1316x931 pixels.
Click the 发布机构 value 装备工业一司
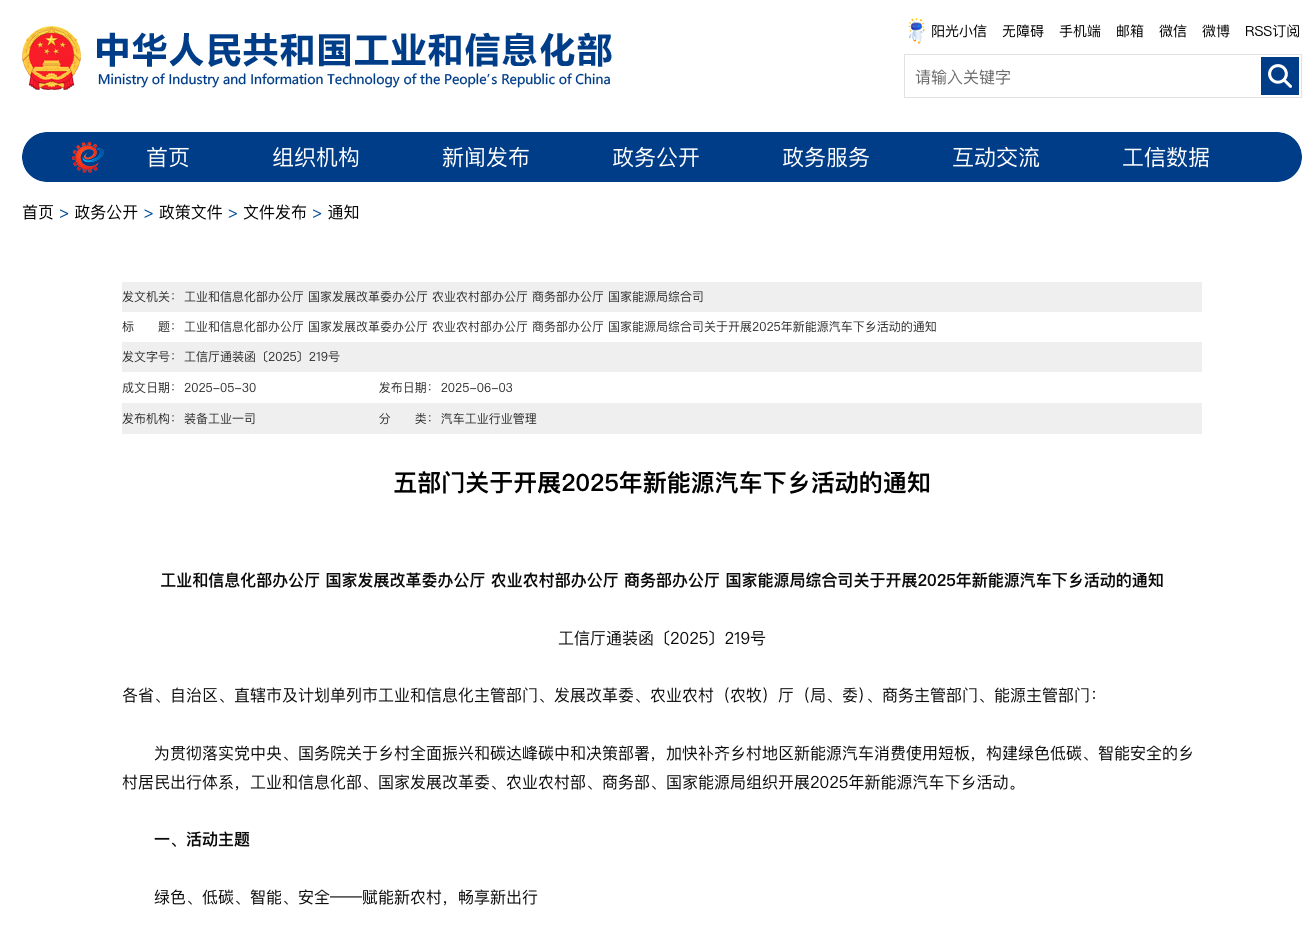pos(220,419)
